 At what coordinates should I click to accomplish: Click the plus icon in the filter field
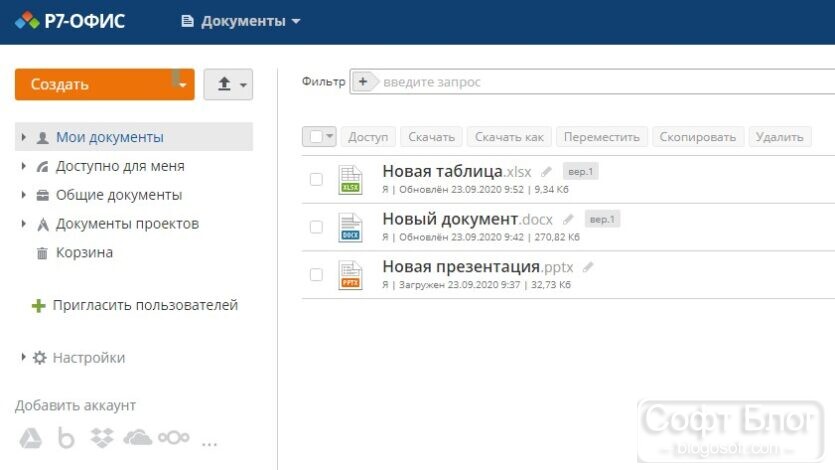pyautogui.click(x=363, y=82)
